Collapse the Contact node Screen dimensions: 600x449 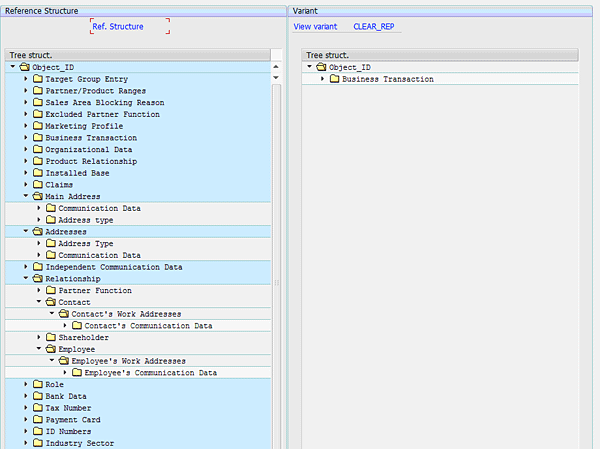coord(39,302)
